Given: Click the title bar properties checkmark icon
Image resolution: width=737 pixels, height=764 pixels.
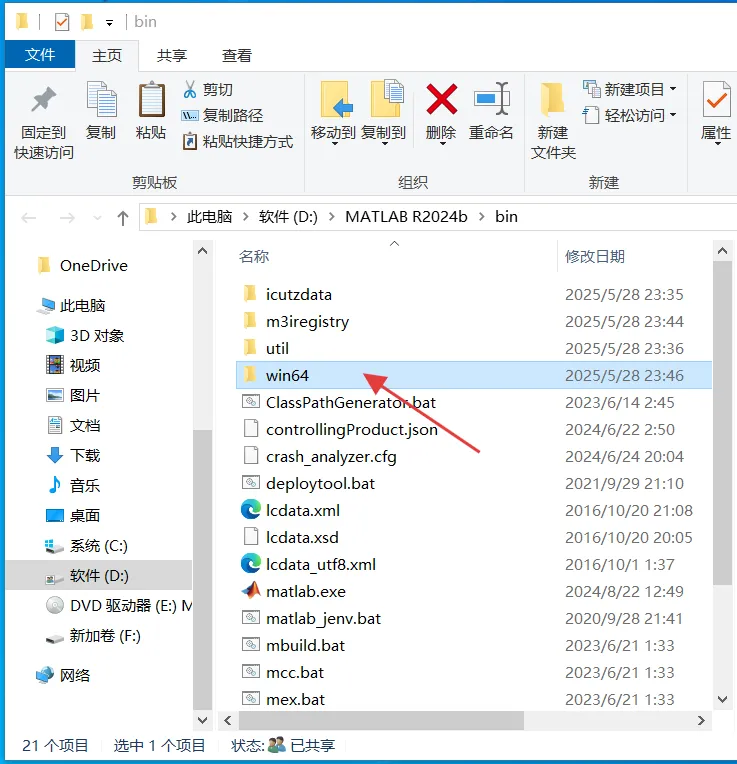Looking at the screenshot, I should point(62,22).
